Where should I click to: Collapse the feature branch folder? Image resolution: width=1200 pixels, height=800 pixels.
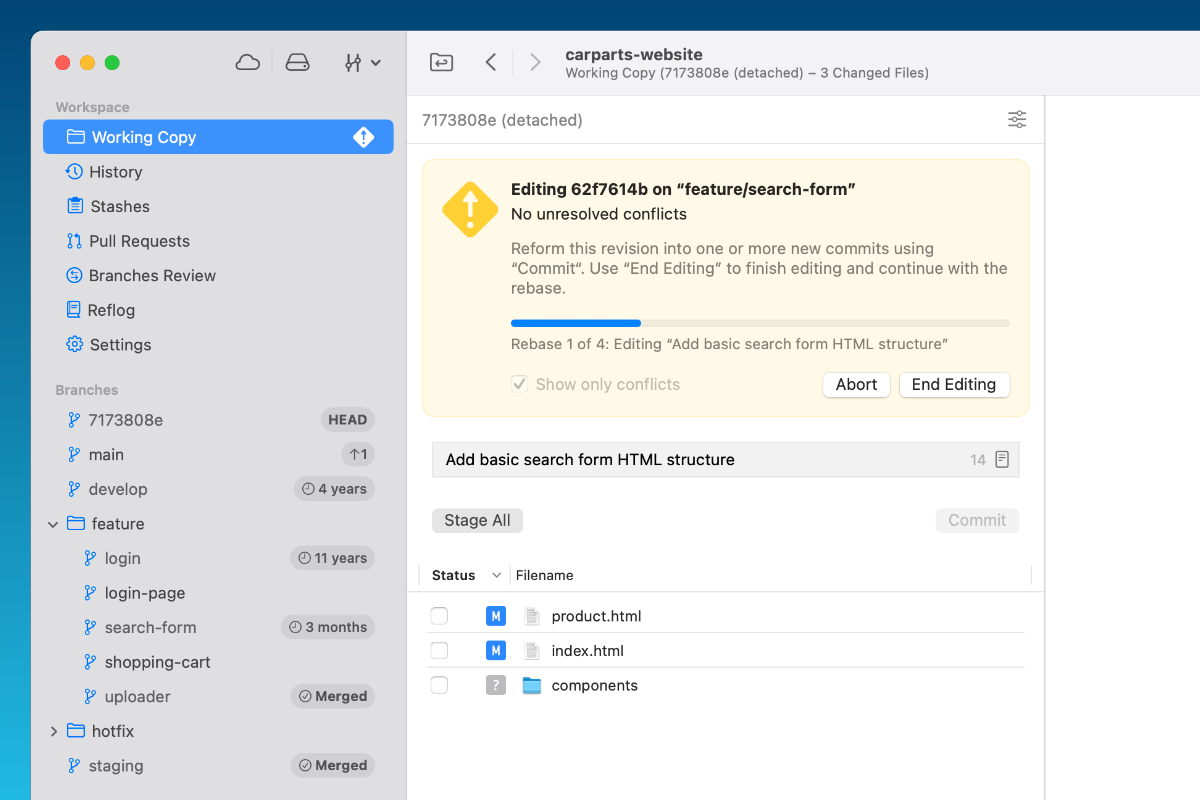[53, 524]
